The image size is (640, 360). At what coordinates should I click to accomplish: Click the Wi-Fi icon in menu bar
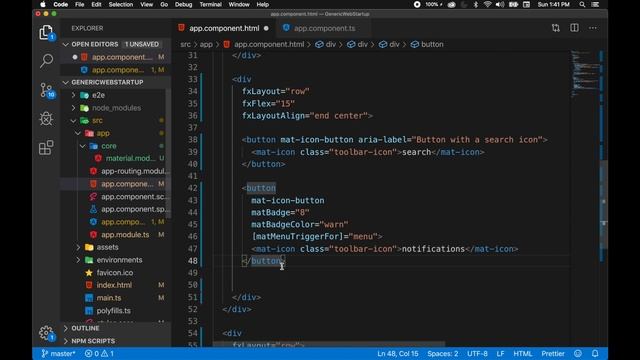pyautogui.click(x=487, y=4)
